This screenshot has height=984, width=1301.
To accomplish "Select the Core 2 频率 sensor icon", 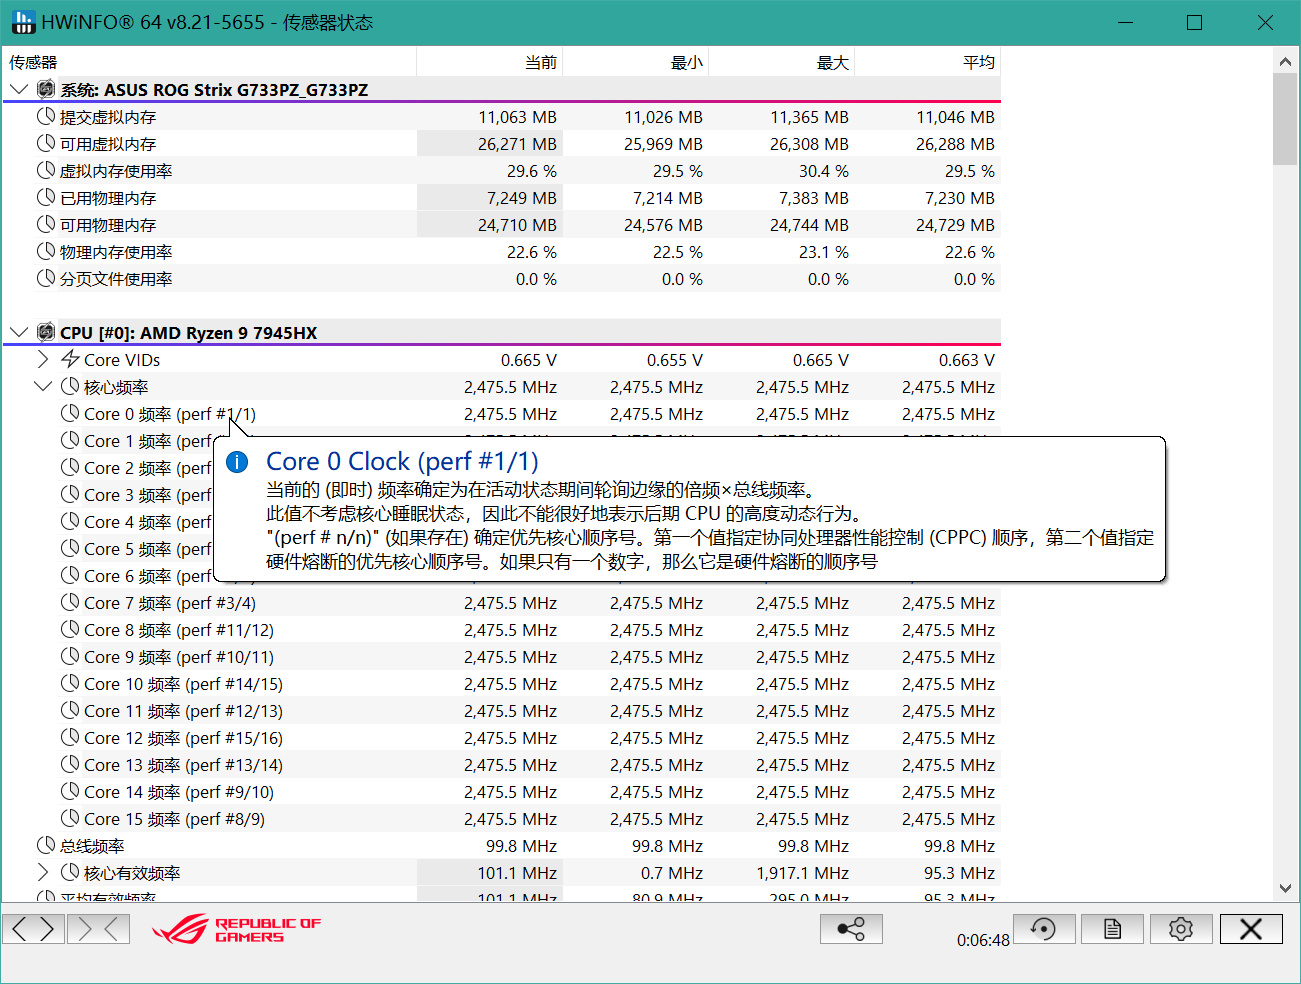I will (70, 467).
